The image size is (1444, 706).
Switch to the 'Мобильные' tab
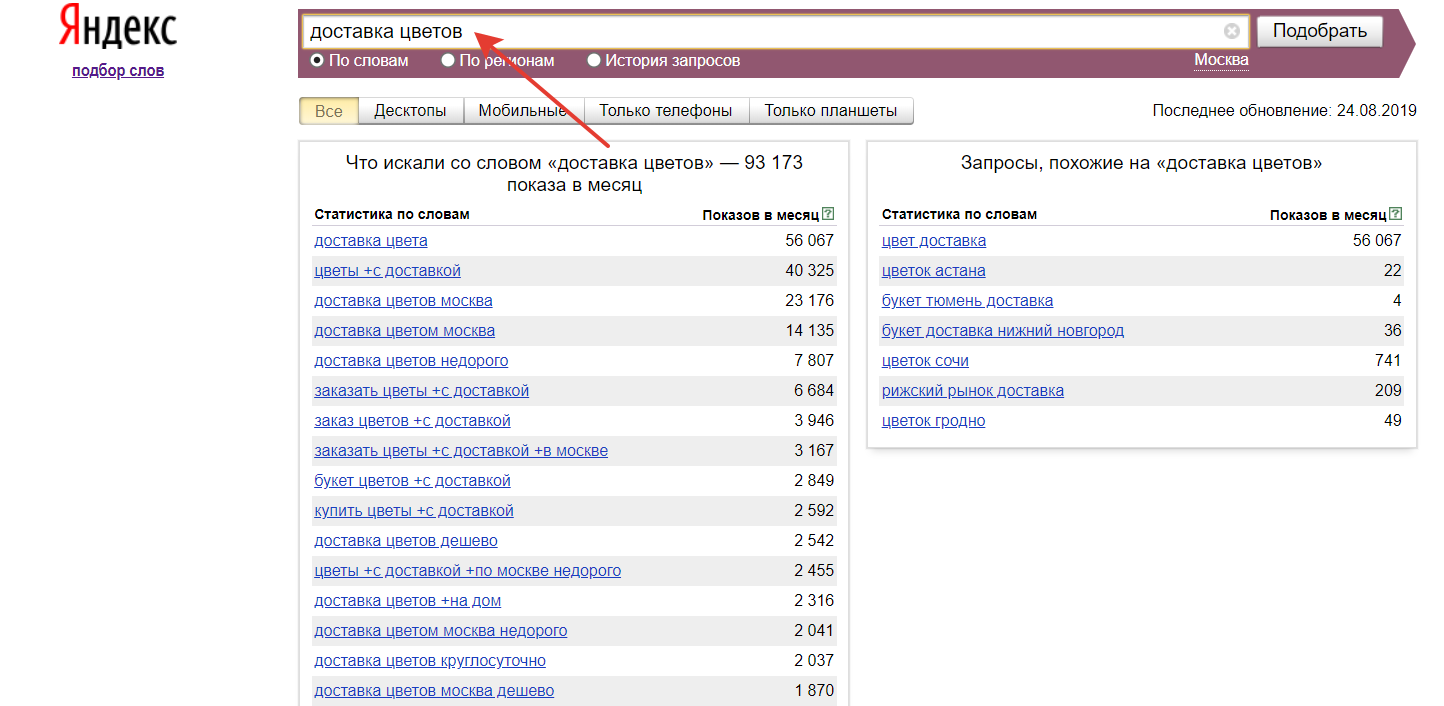[522, 111]
